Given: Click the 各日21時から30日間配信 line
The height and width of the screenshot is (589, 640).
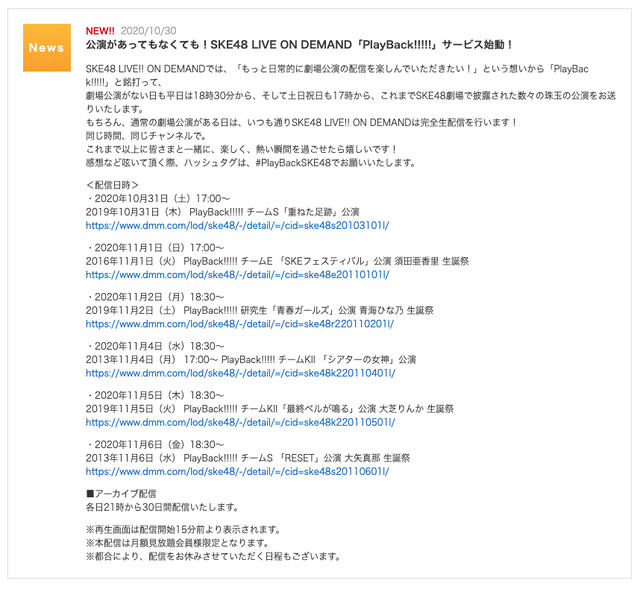Looking at the screenshot, I should [162, 507].
